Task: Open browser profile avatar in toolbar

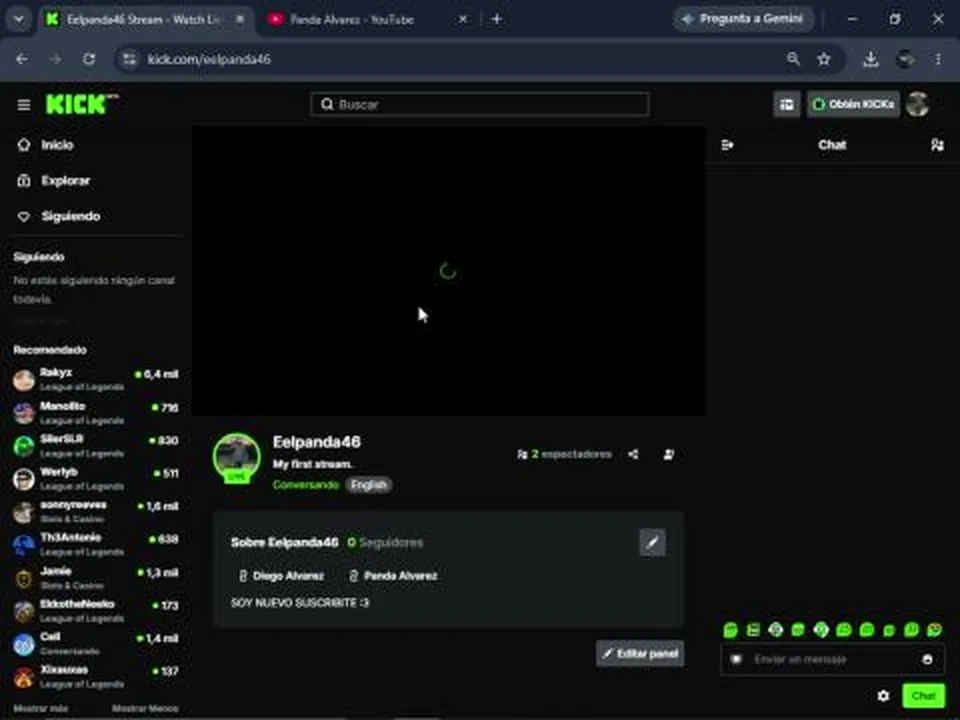Action: click(906, 59)
